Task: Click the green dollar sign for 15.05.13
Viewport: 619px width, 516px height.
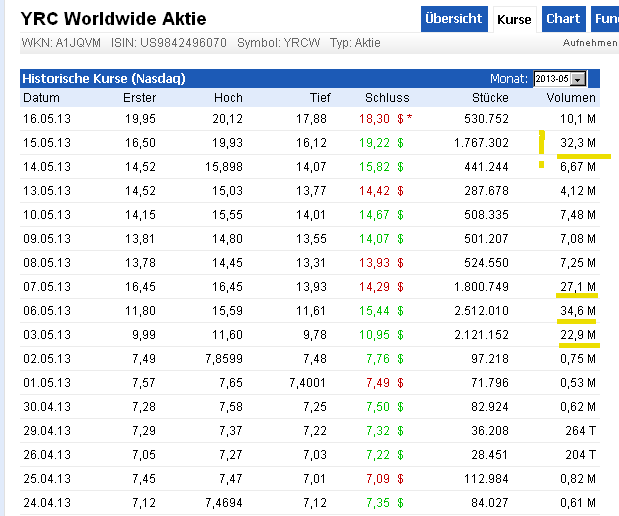Action: pos(400,143)
